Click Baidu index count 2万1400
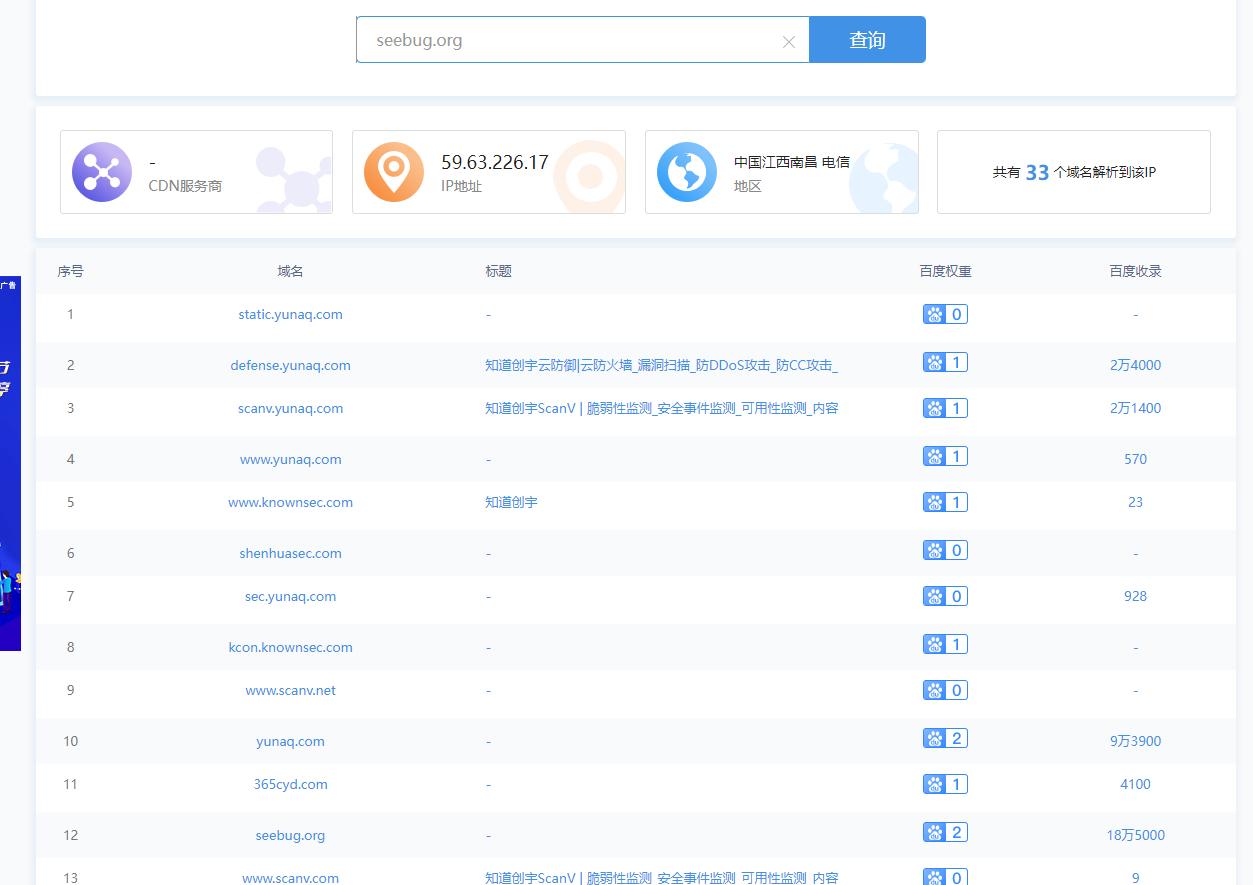 (1135, 408)
